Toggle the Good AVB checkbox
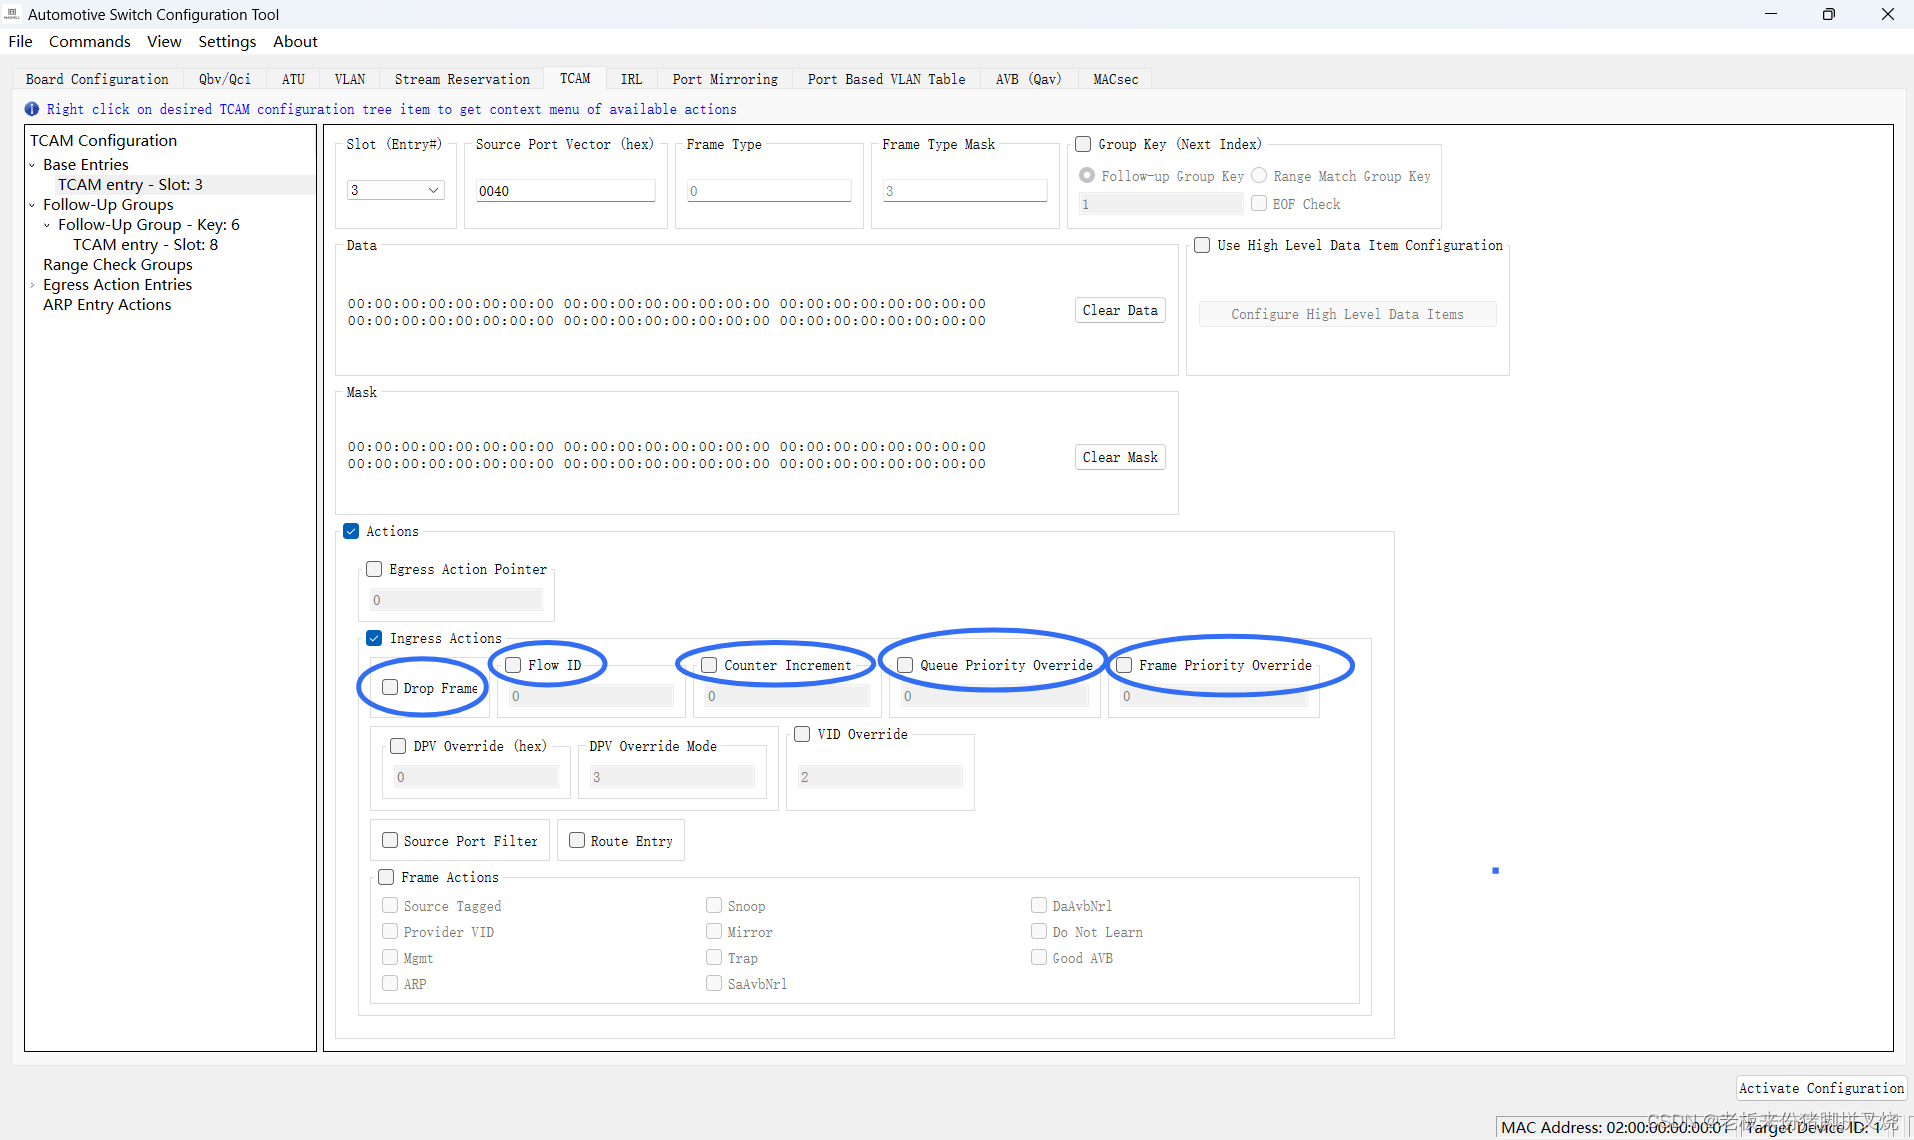This screenshot has width=1914, height=1140. [x=1039, y=957]
